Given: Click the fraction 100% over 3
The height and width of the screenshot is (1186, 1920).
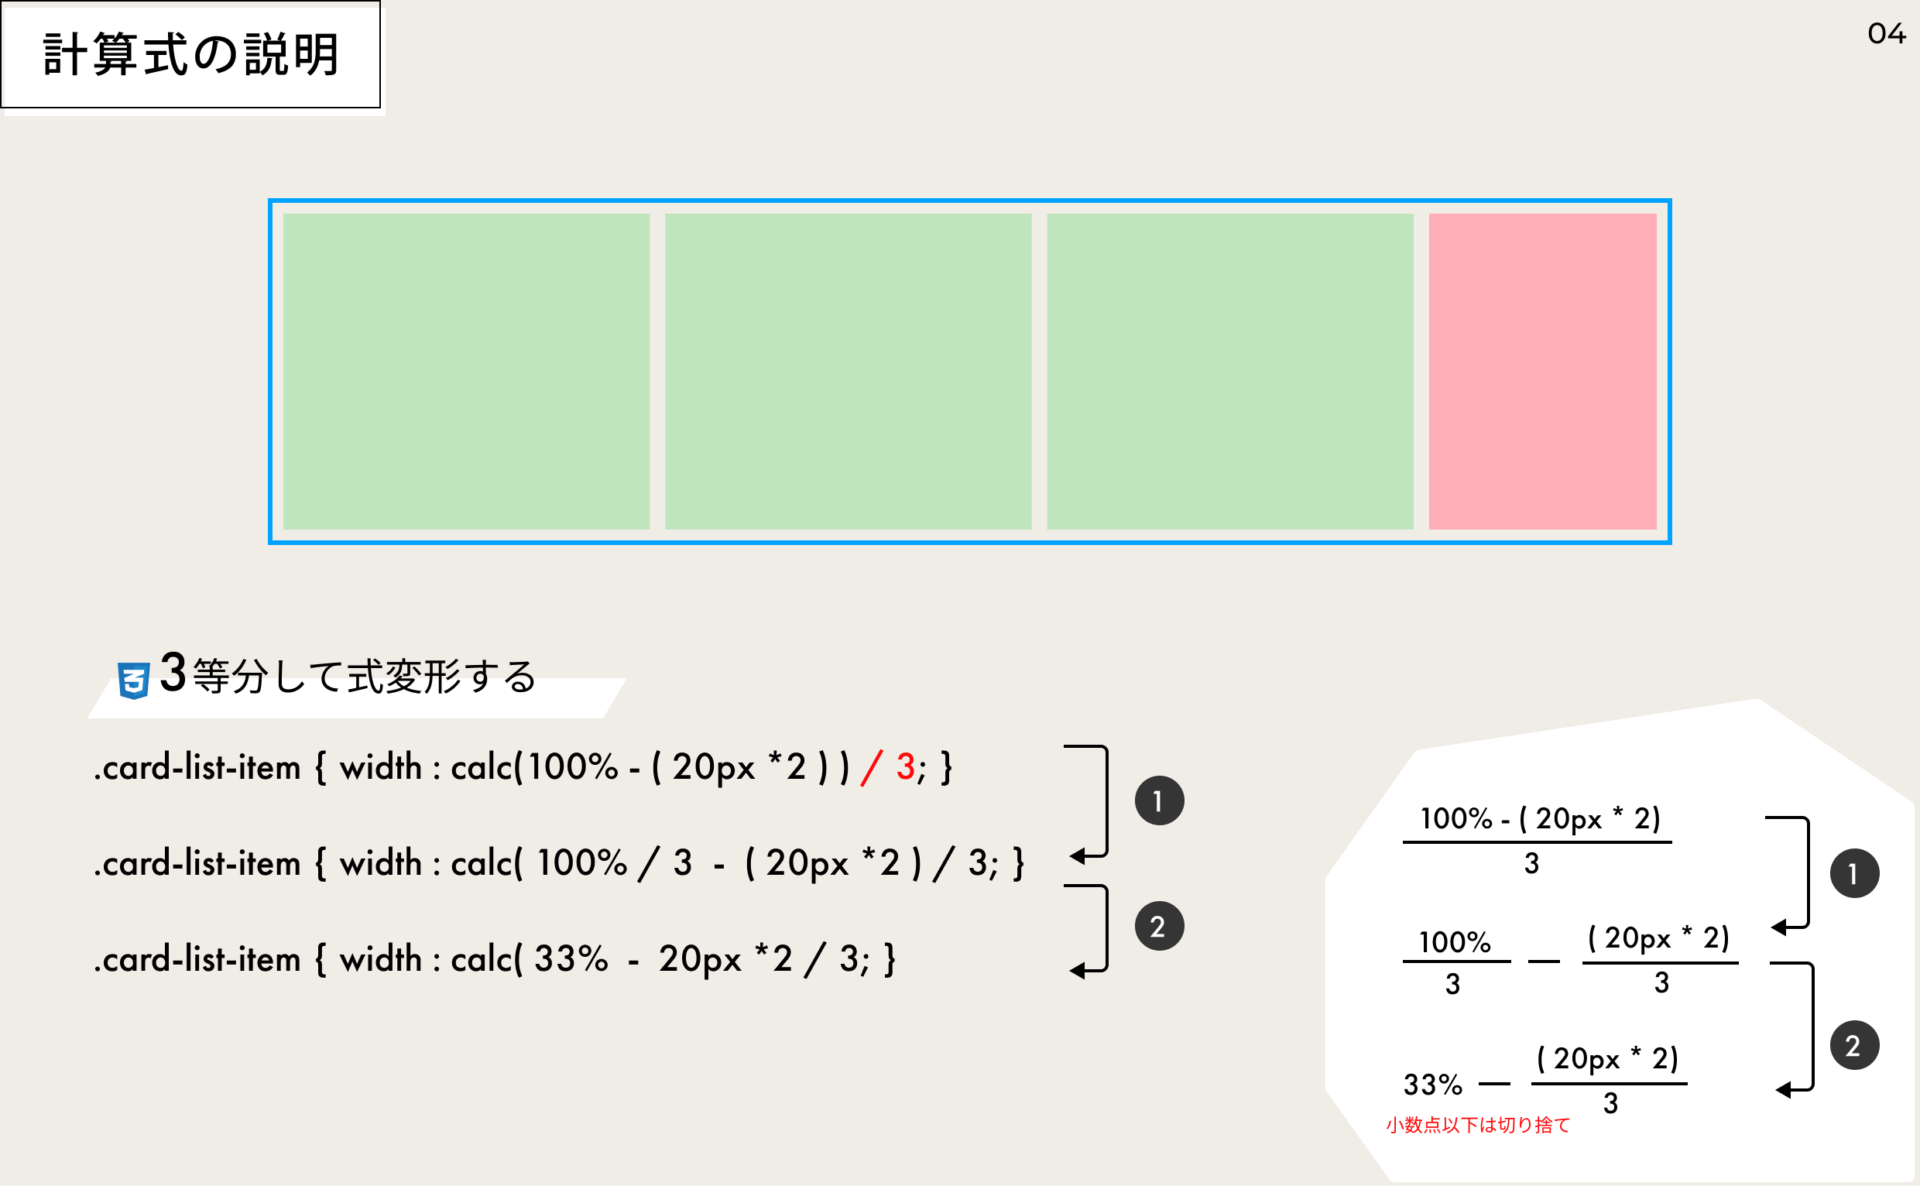Looking at the screenshot, I should pyautogui.click(x=1454, y=962).
